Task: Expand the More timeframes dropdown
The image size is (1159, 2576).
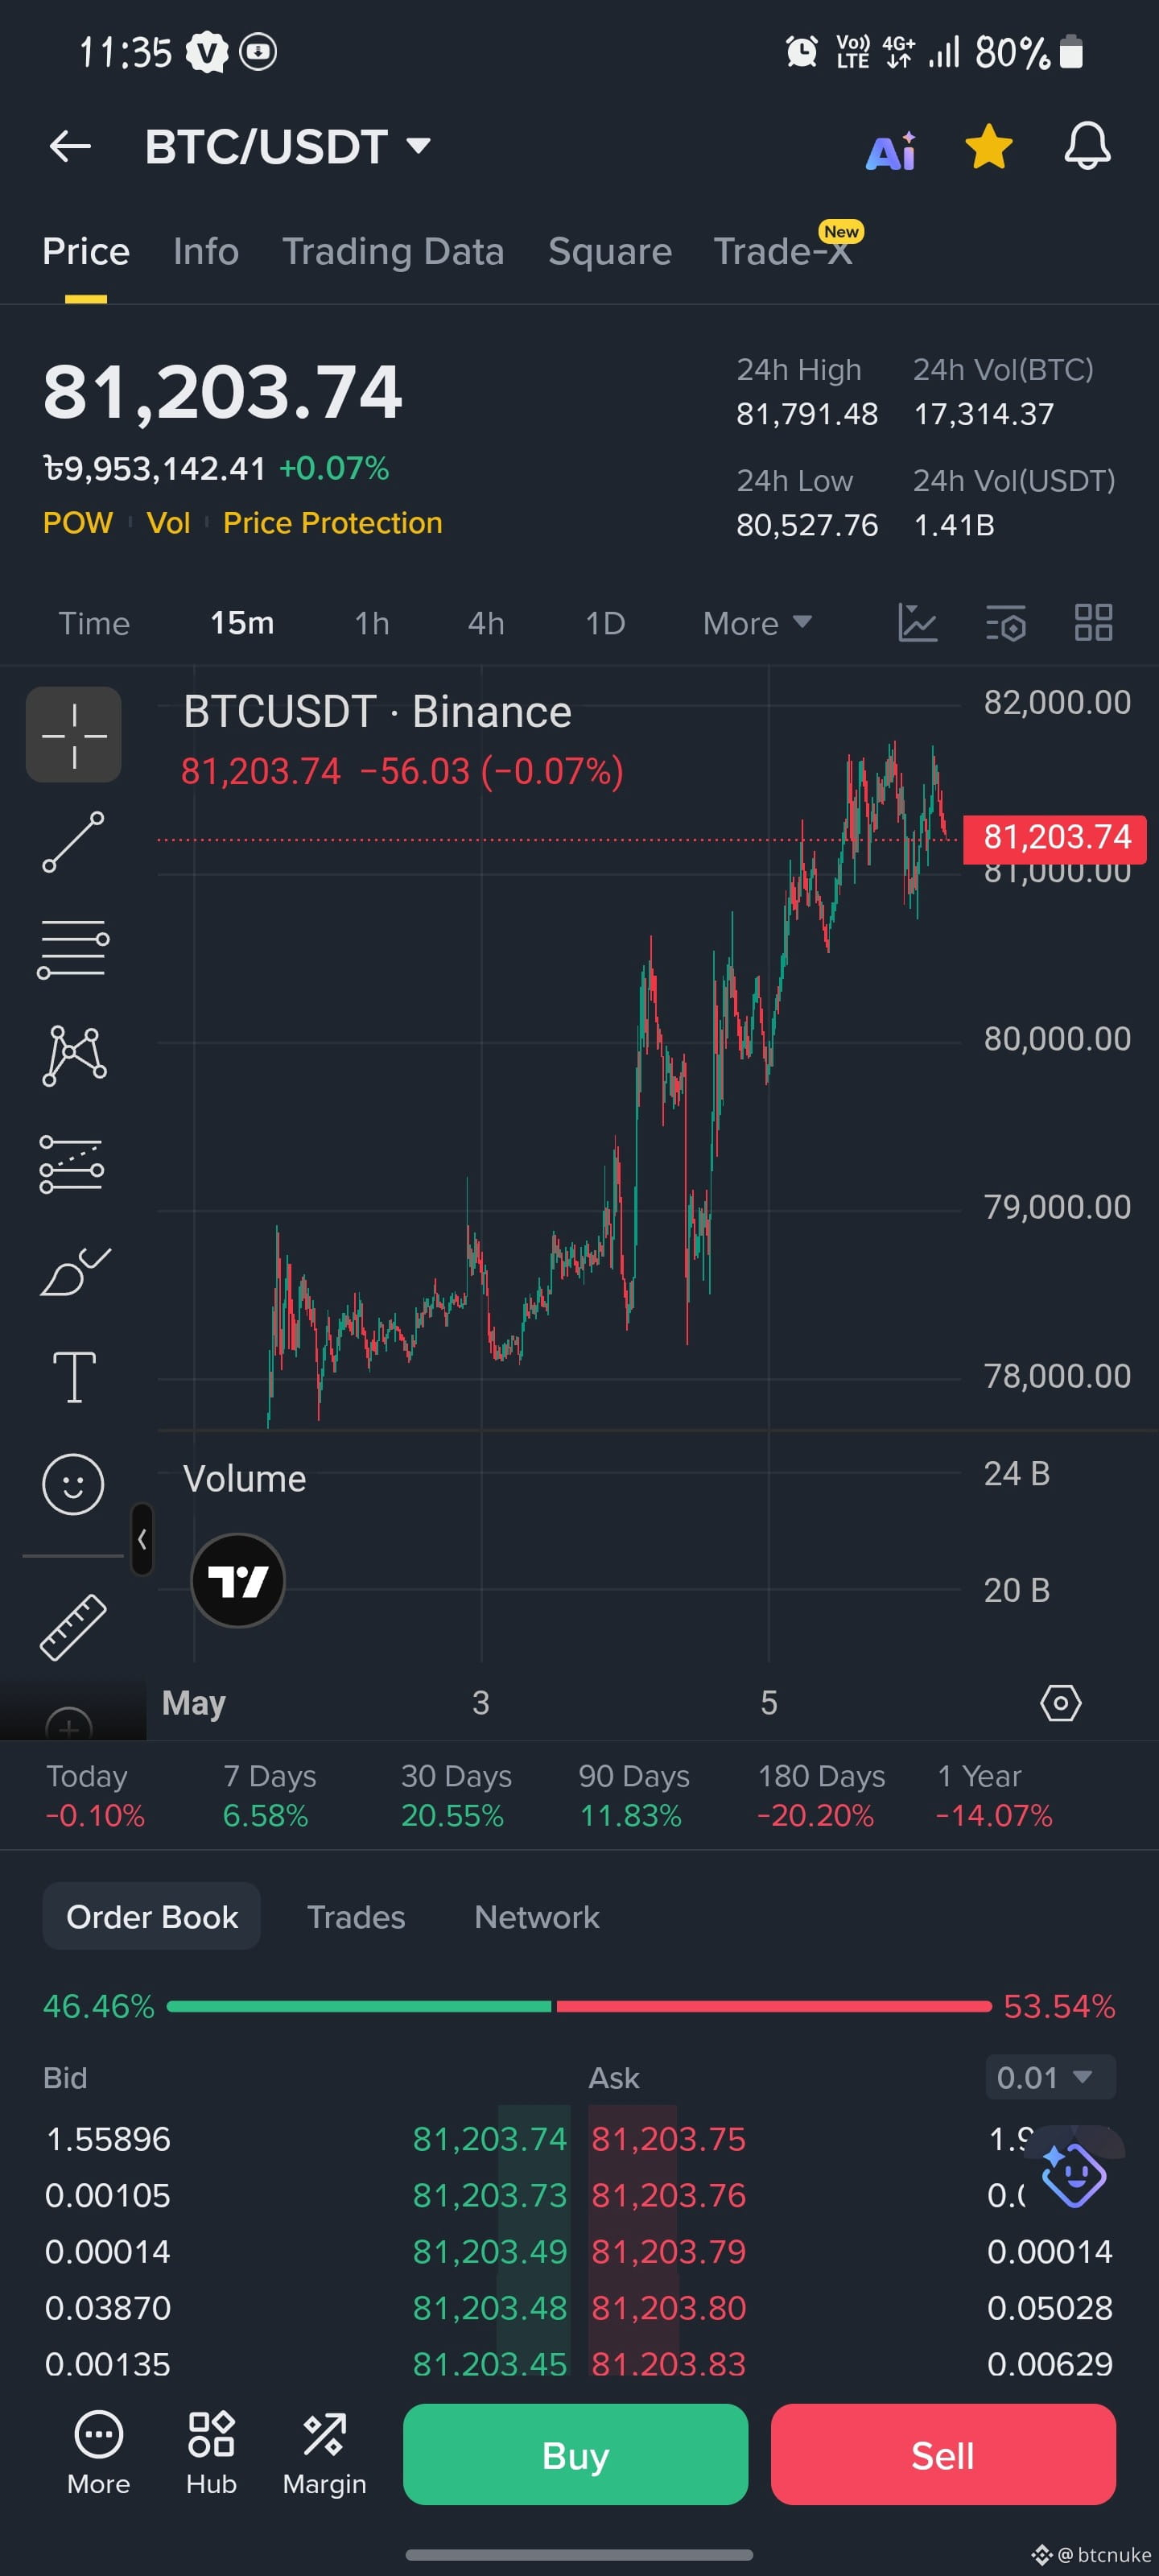Action: click(x=757, y=623)
